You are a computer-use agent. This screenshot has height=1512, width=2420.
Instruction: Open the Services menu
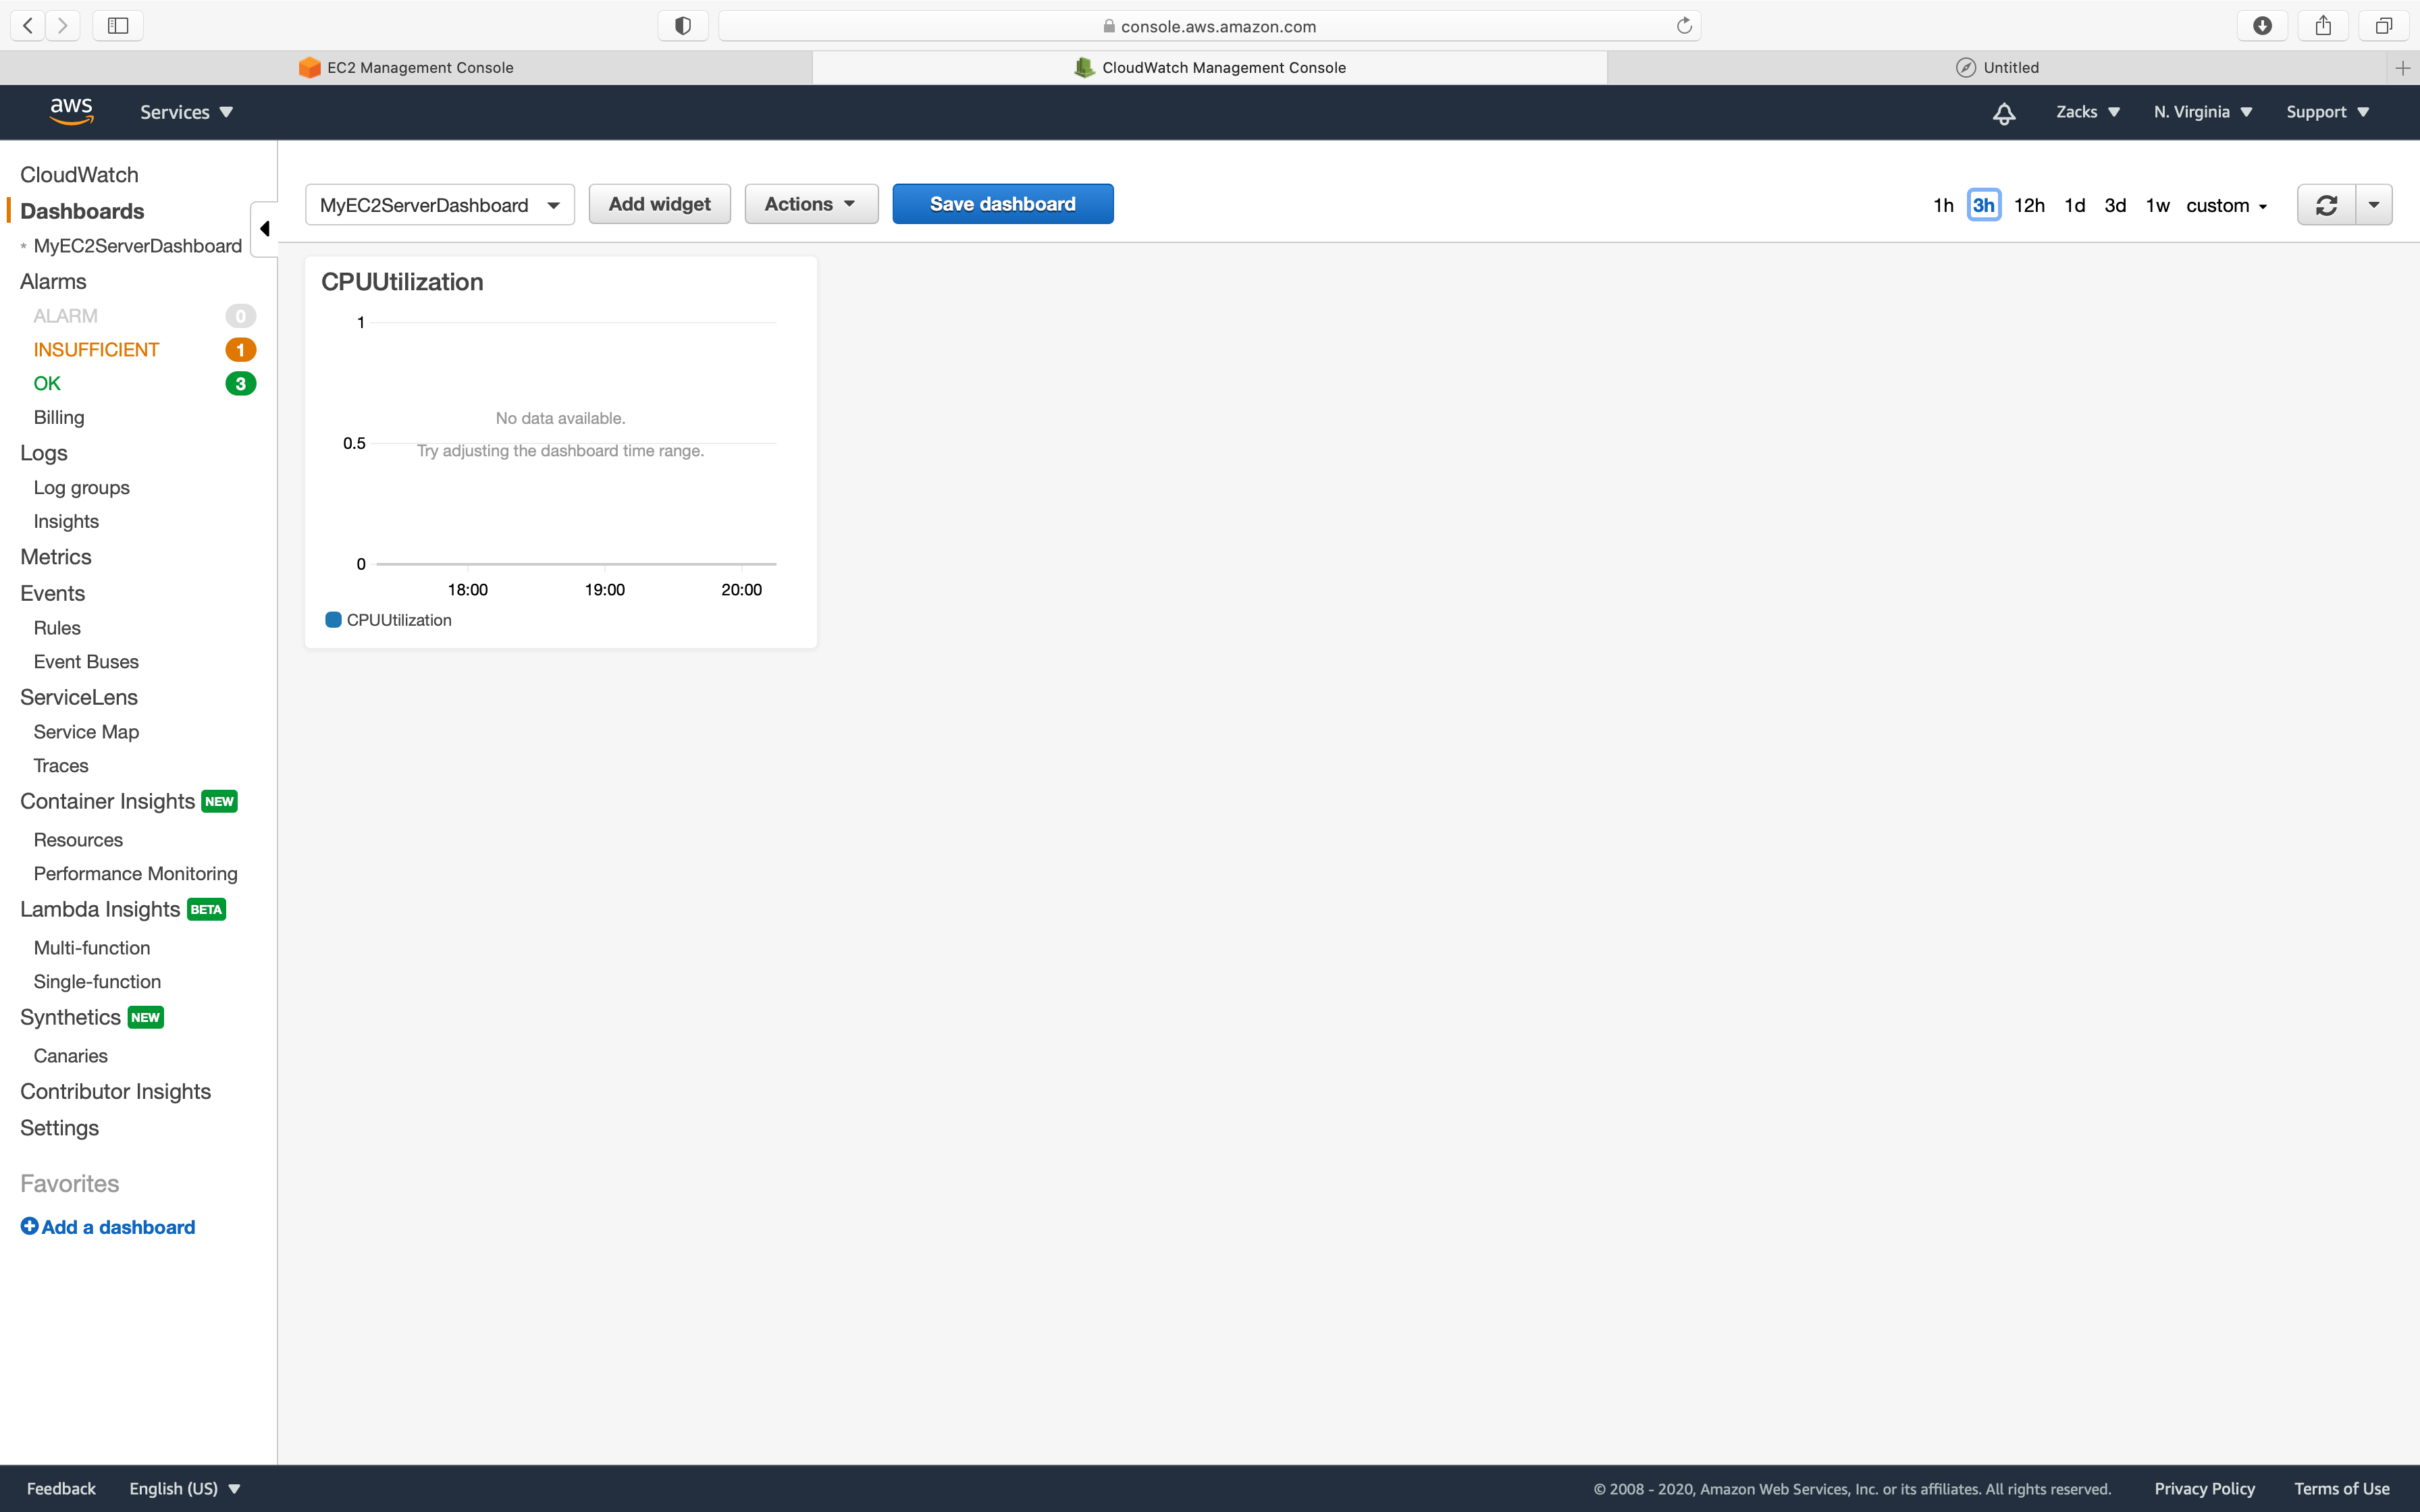[186, 112]
